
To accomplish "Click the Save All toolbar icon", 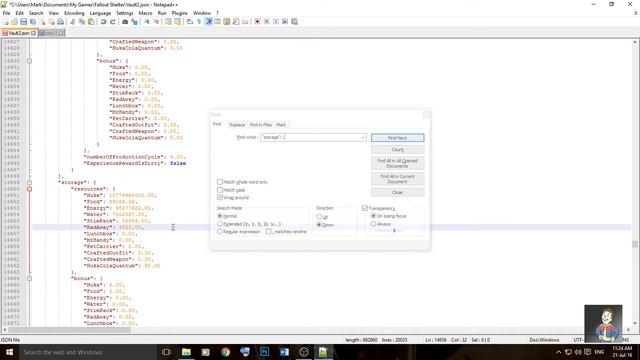I will click(x=33, y=22).
